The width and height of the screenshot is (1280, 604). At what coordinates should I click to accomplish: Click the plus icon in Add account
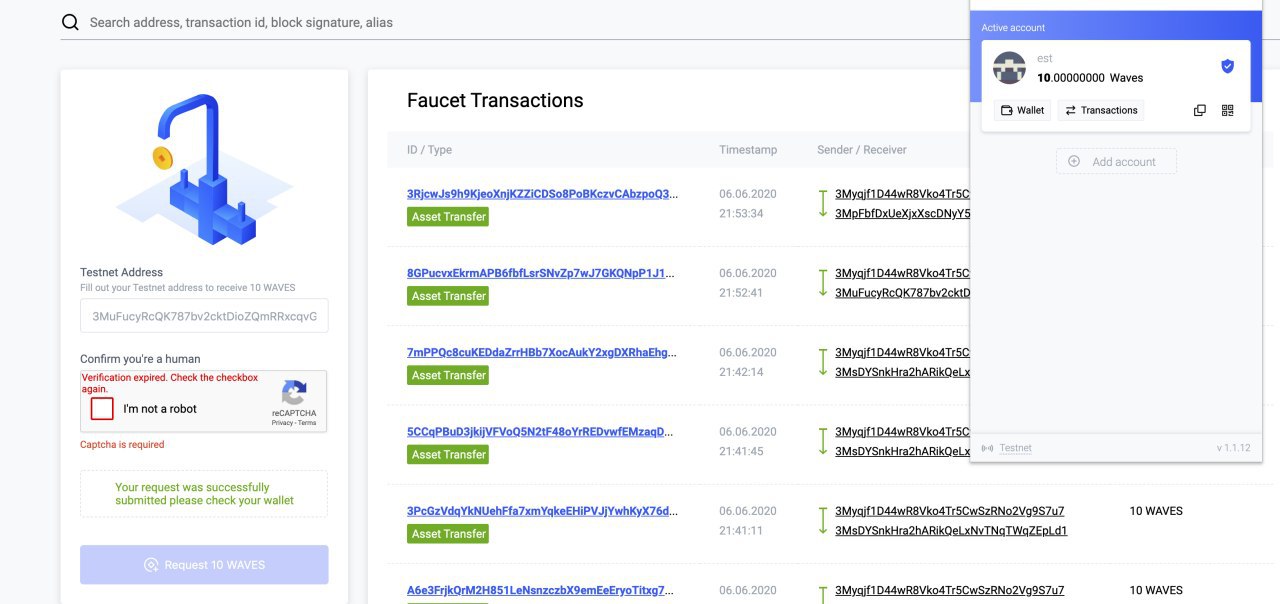tap(1074, 161)
